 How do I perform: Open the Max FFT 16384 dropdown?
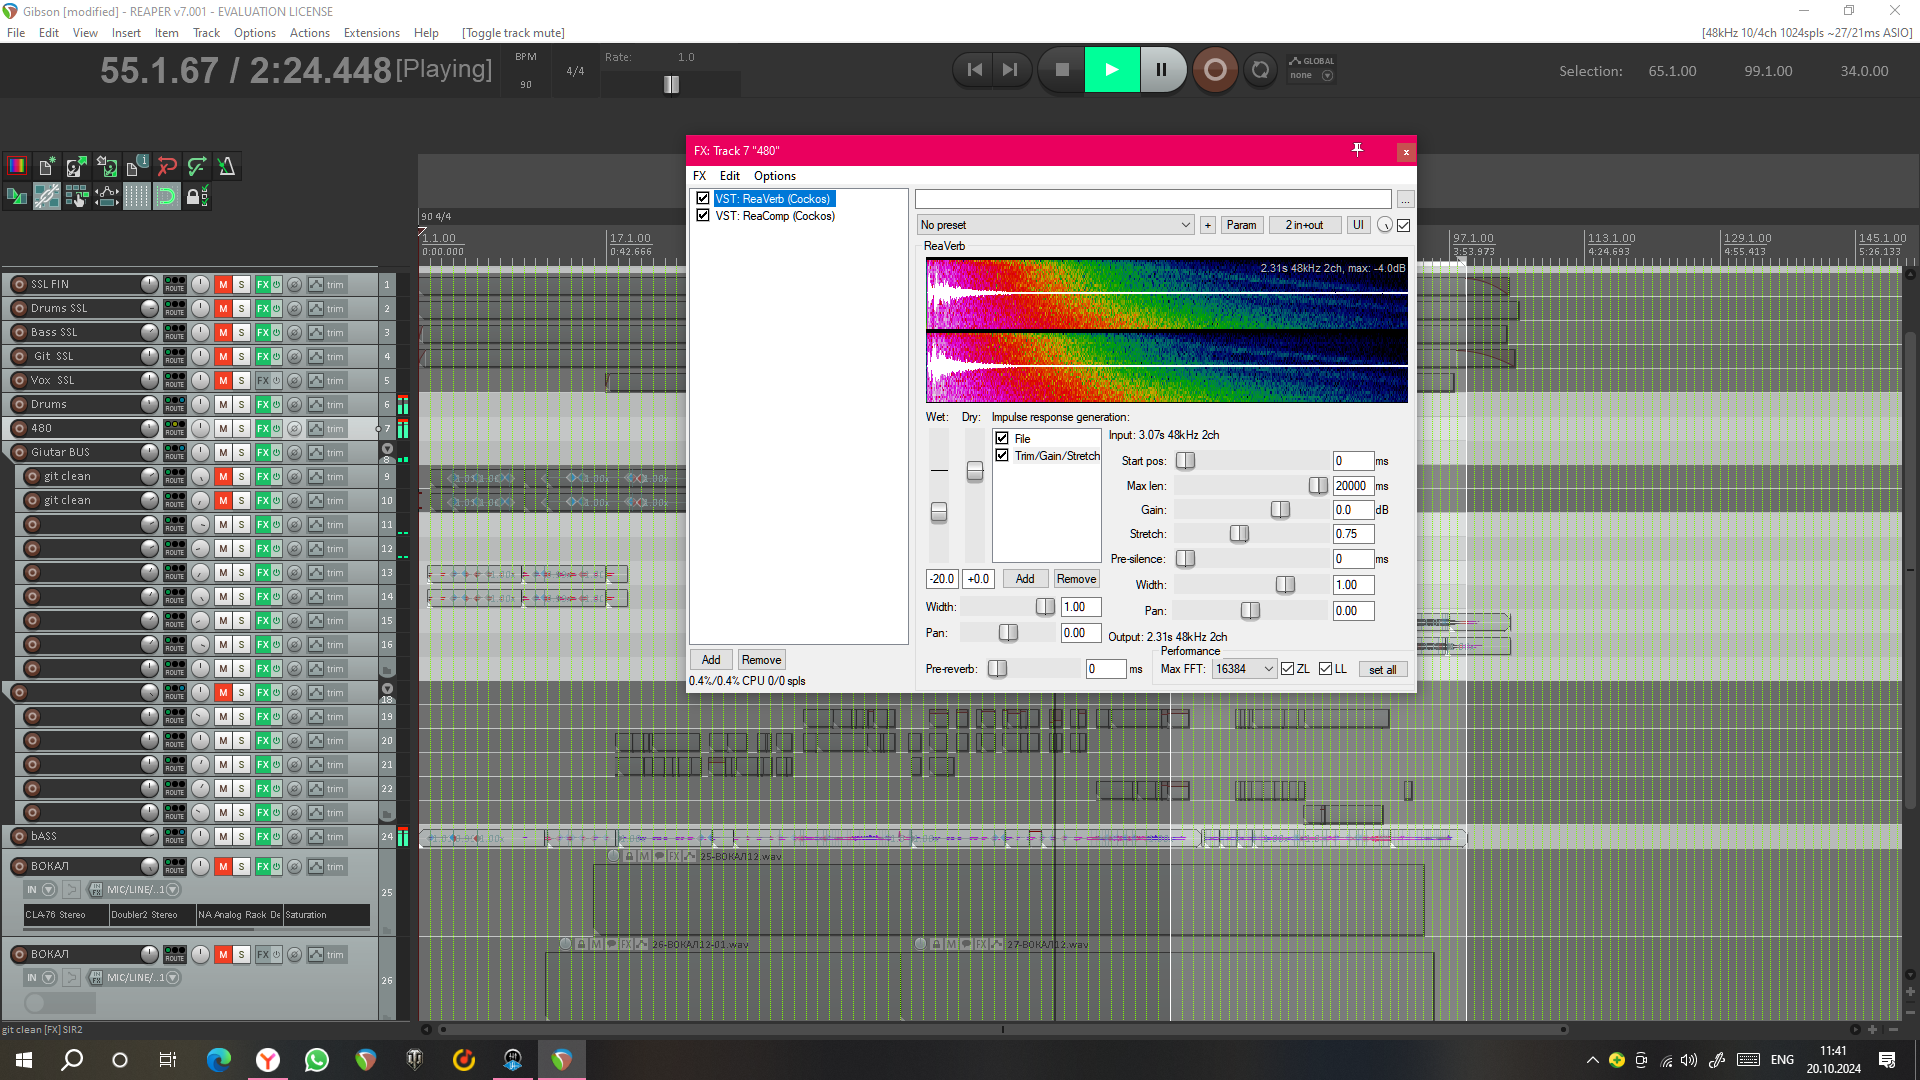[x=1244, y=669]
